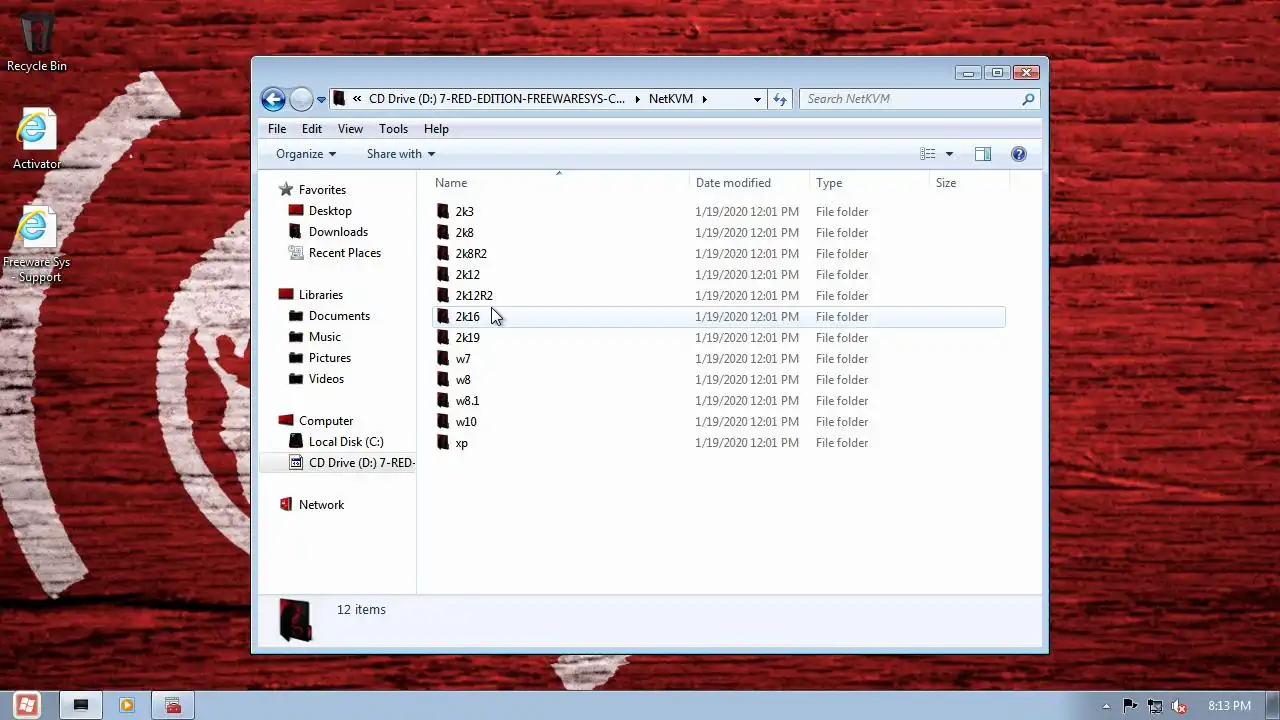Click the refresh button beside address bar
The width and height of the screenshot is (1280, 720).
(x=780, y=99)
